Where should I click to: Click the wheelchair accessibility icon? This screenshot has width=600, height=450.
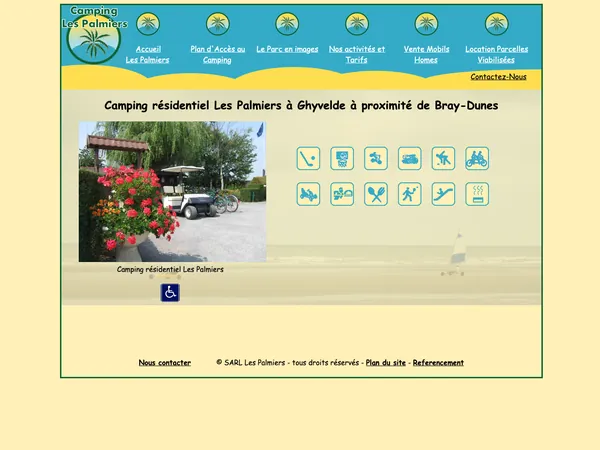(x=170, y=293)
